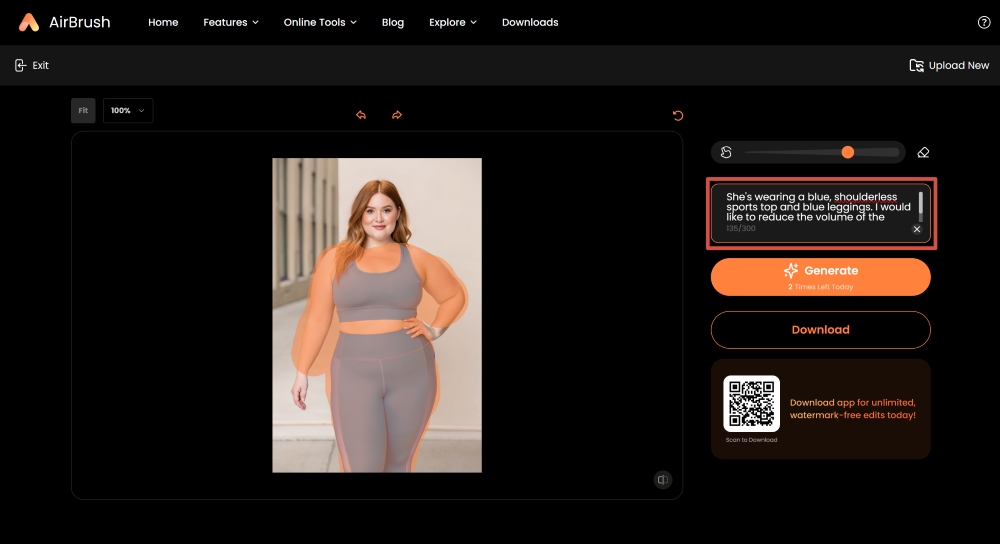Click the redo arrow icon
1000x544 pixels.
(x=397, y=115)
